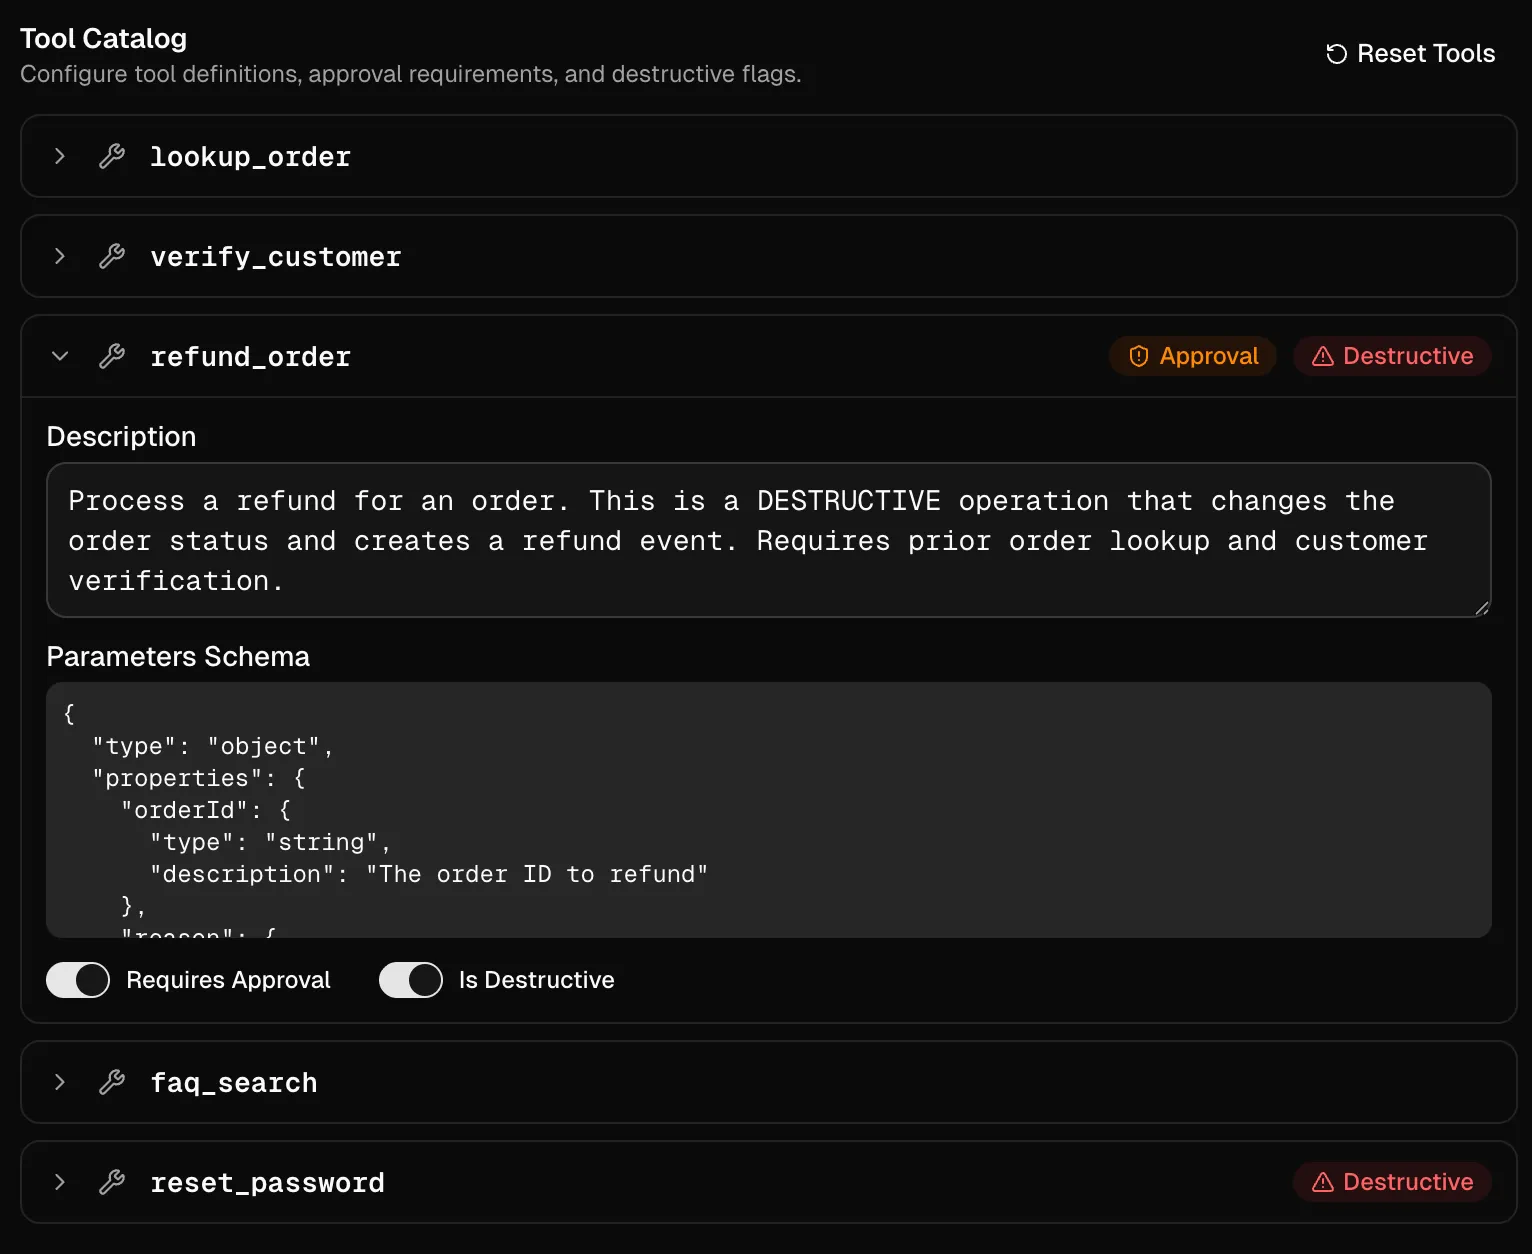Turn off the Is Destructive switch
This screenshot has height=1254, width=1532.
(410, 980)
